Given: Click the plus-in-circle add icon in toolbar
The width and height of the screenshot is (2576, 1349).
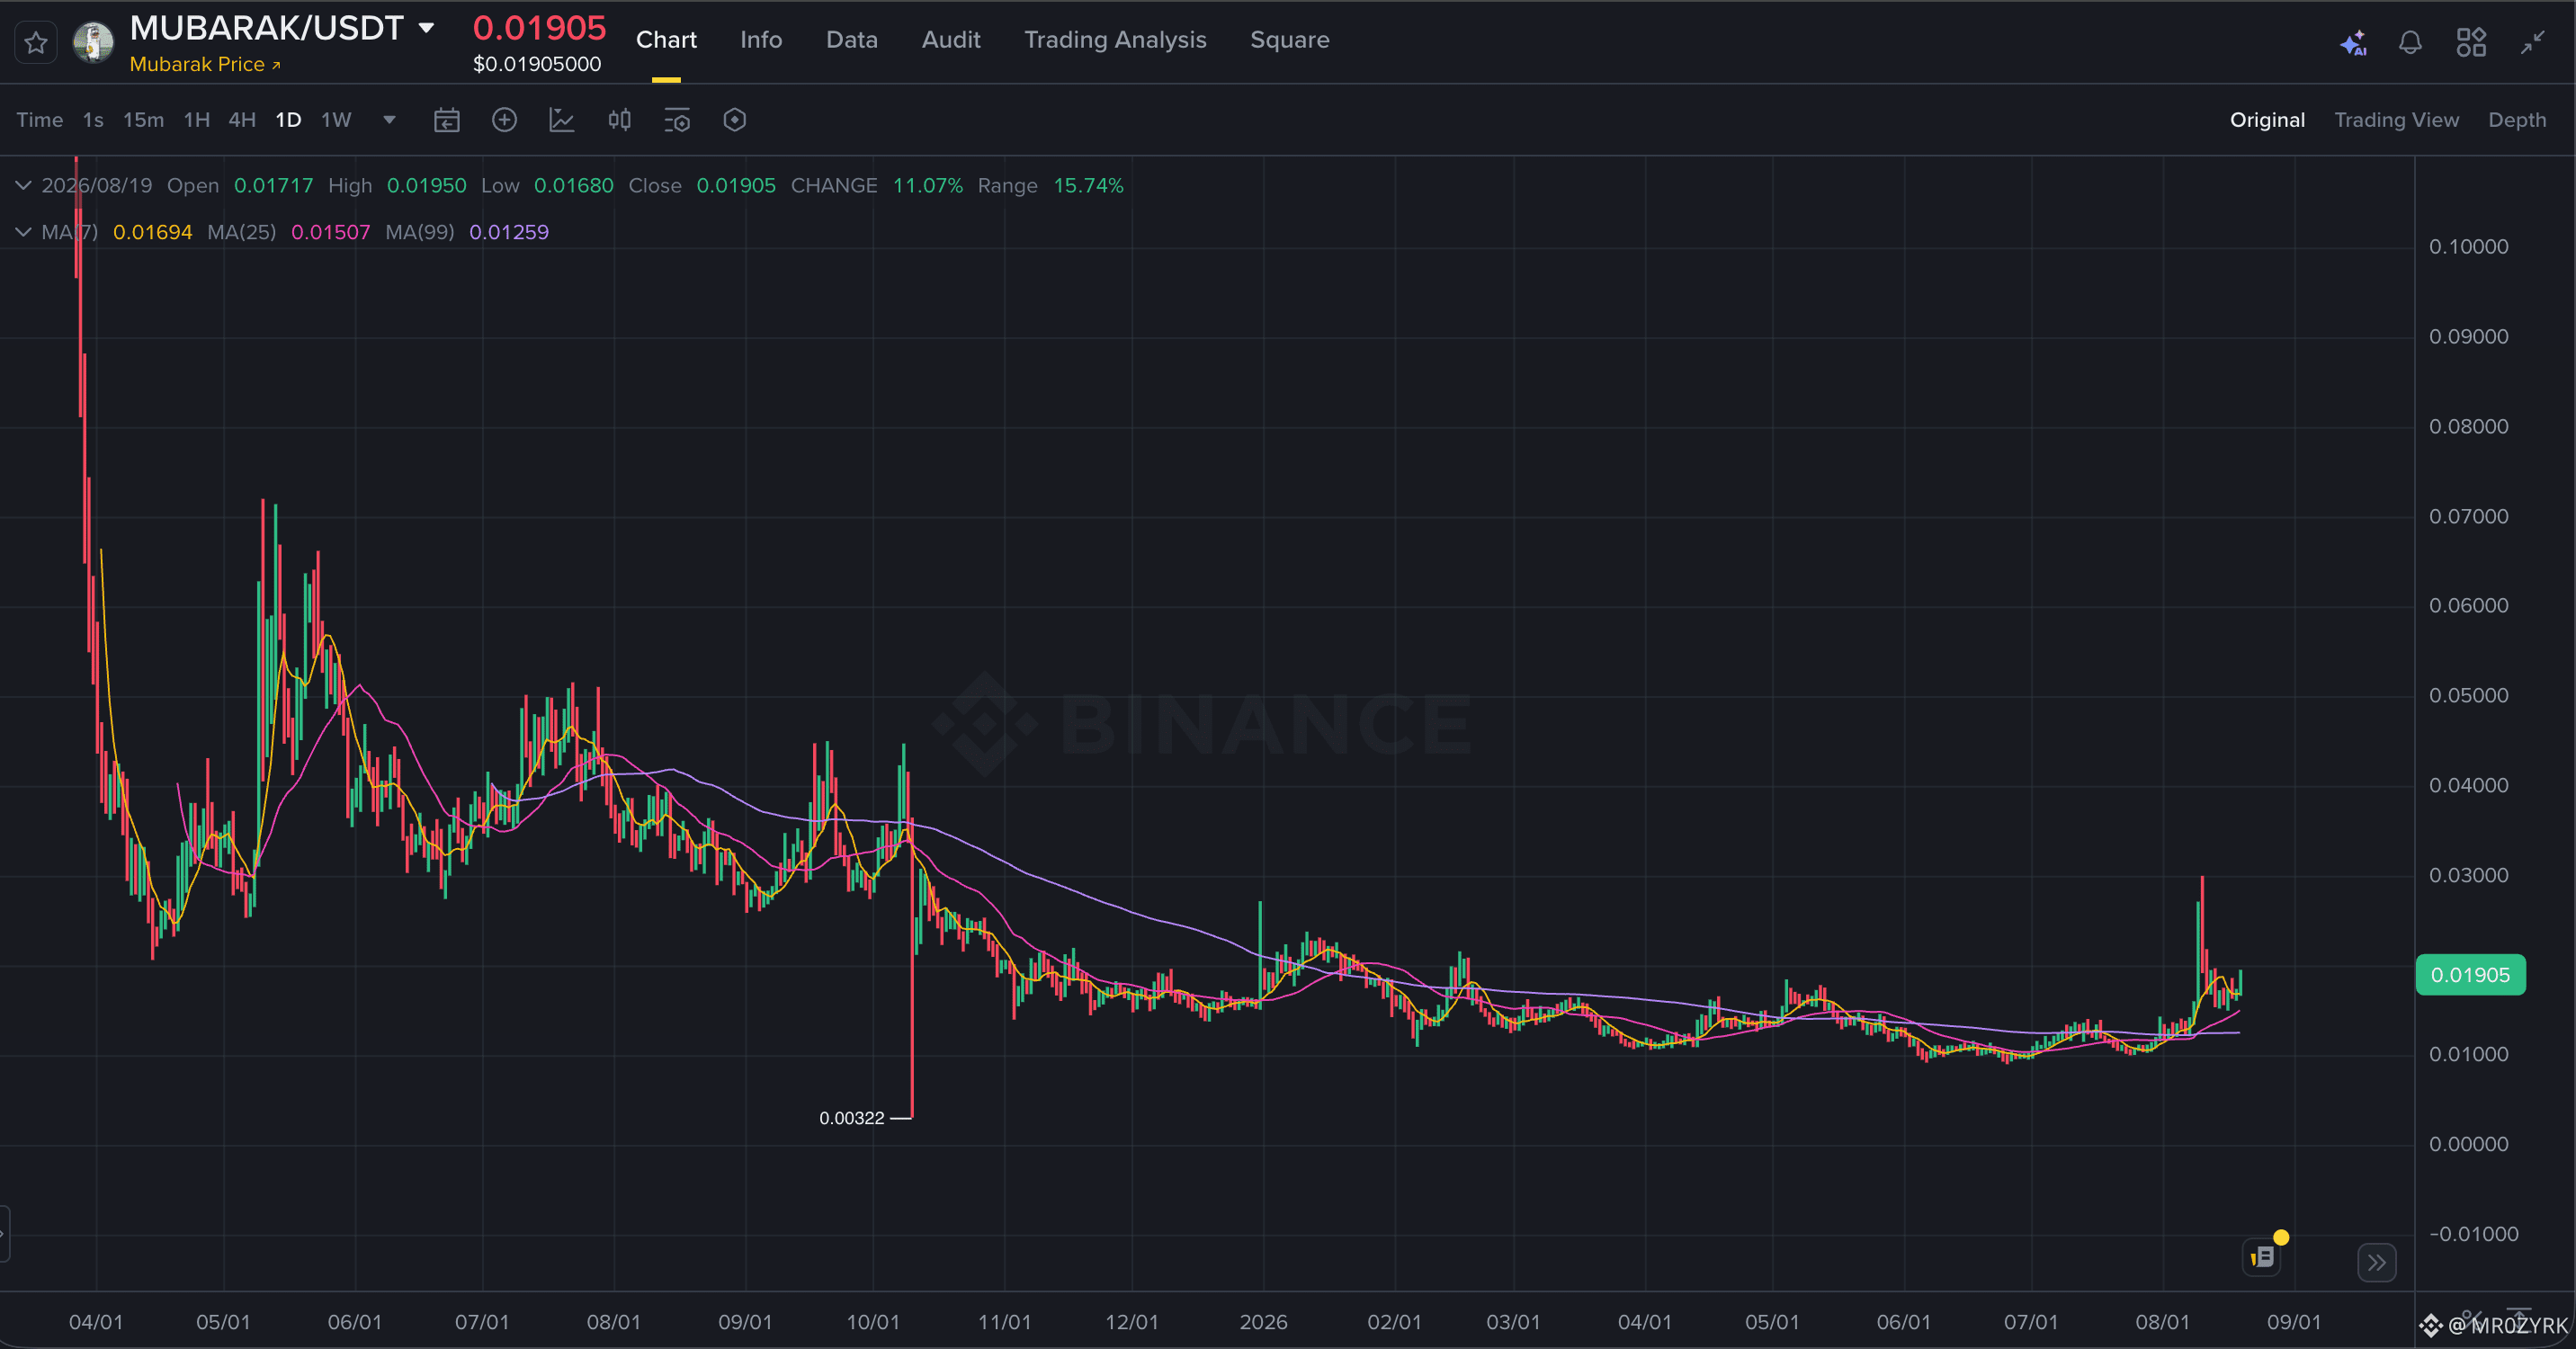Looking at the screenshot, I should 505,120.
